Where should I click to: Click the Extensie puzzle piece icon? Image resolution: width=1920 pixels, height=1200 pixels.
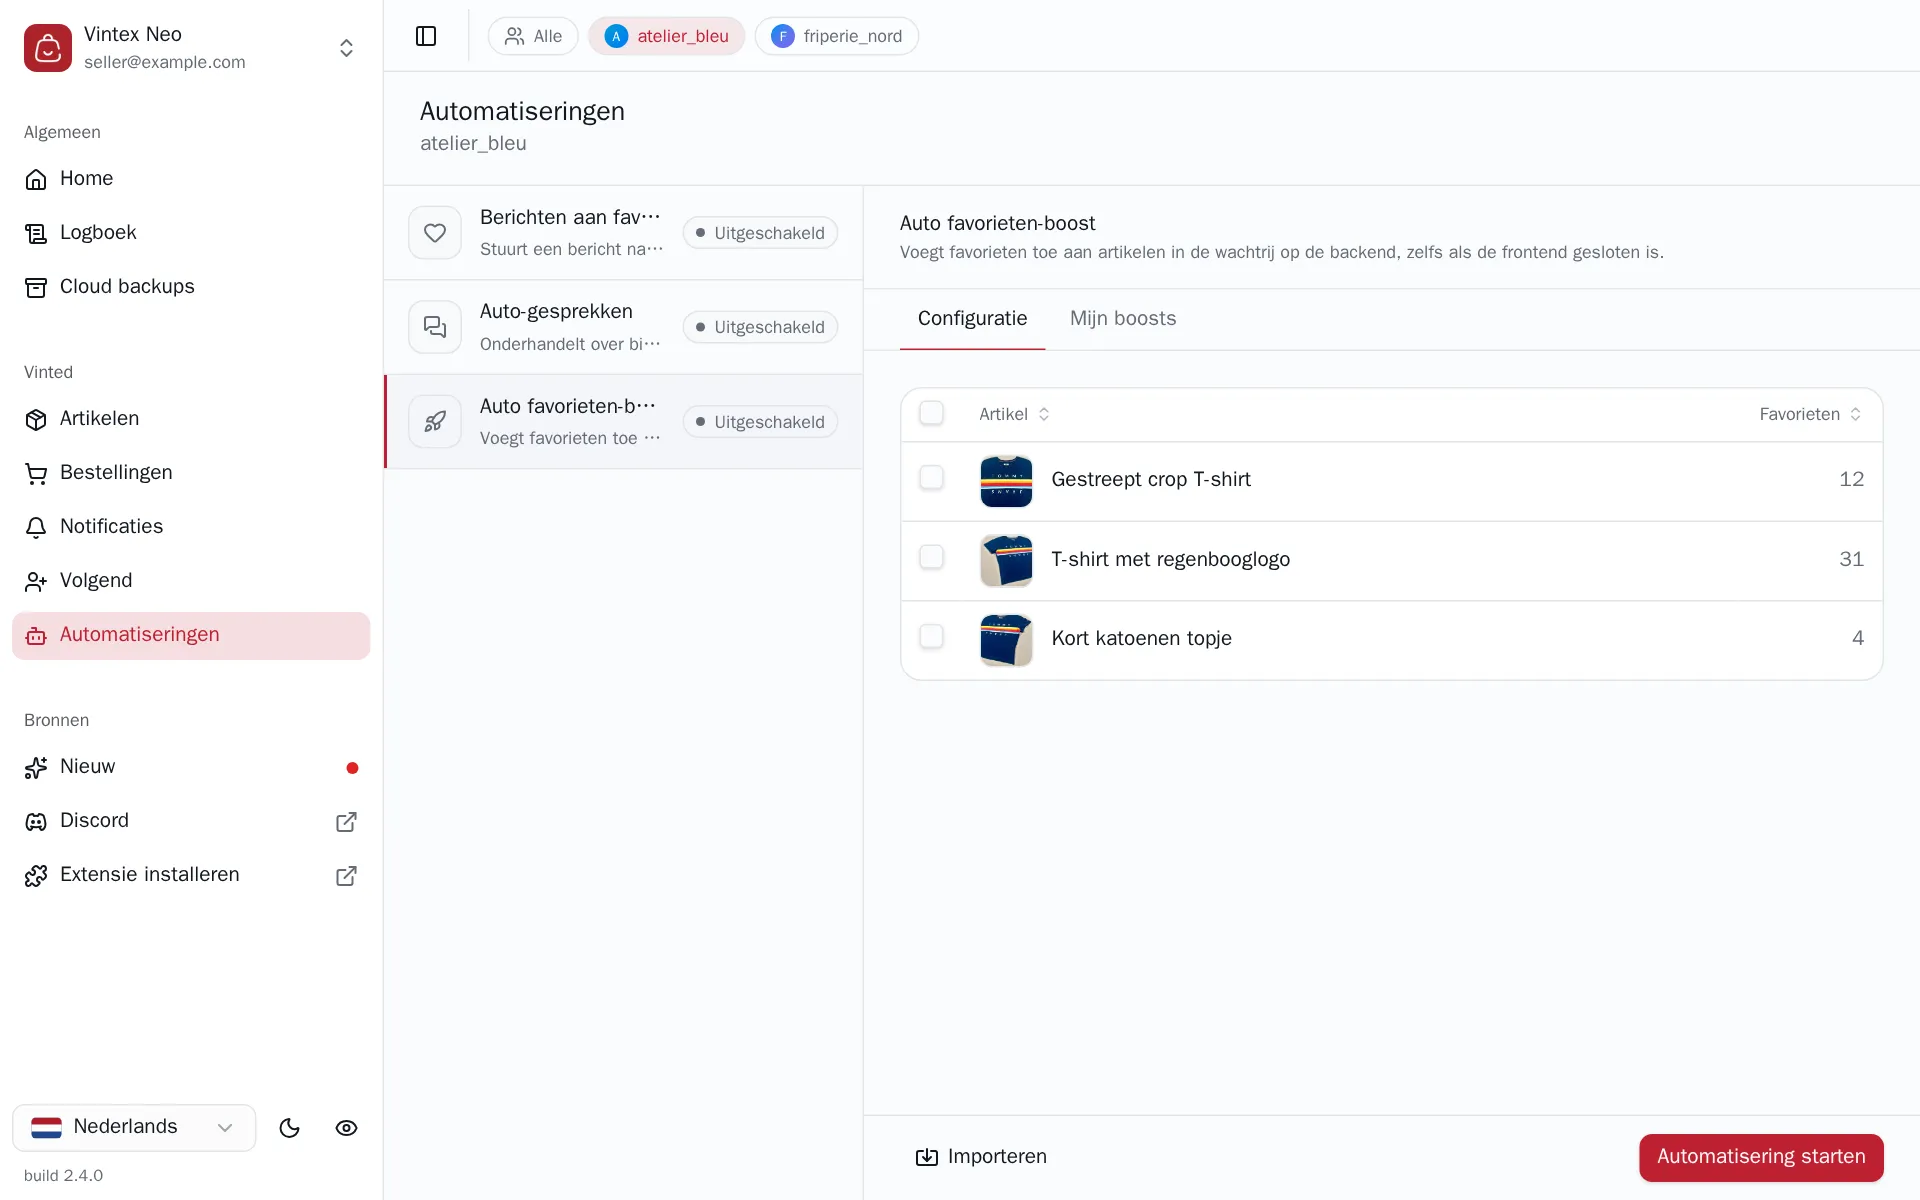pos(36,876)
